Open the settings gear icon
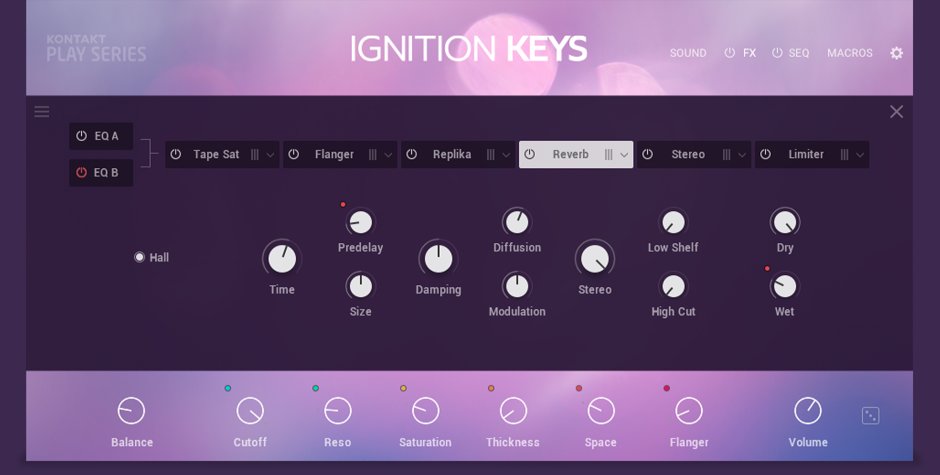Screen dimensions: 940x475 896,53
